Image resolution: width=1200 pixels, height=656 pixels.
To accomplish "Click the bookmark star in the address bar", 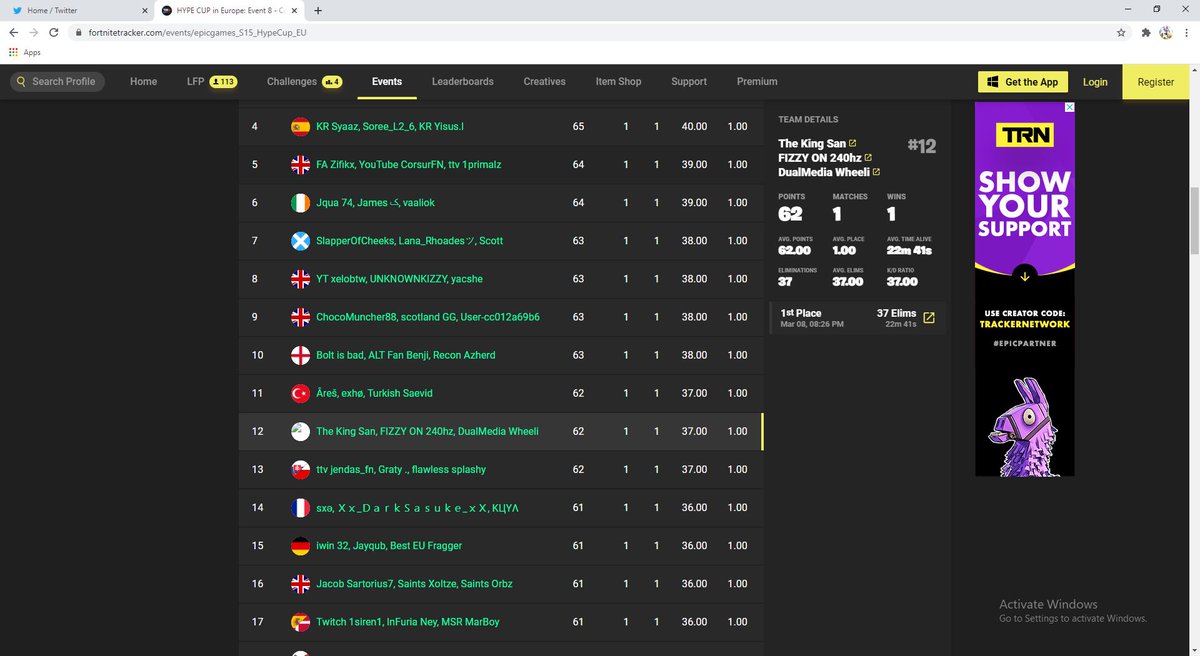I will (x=1121, y=32).
